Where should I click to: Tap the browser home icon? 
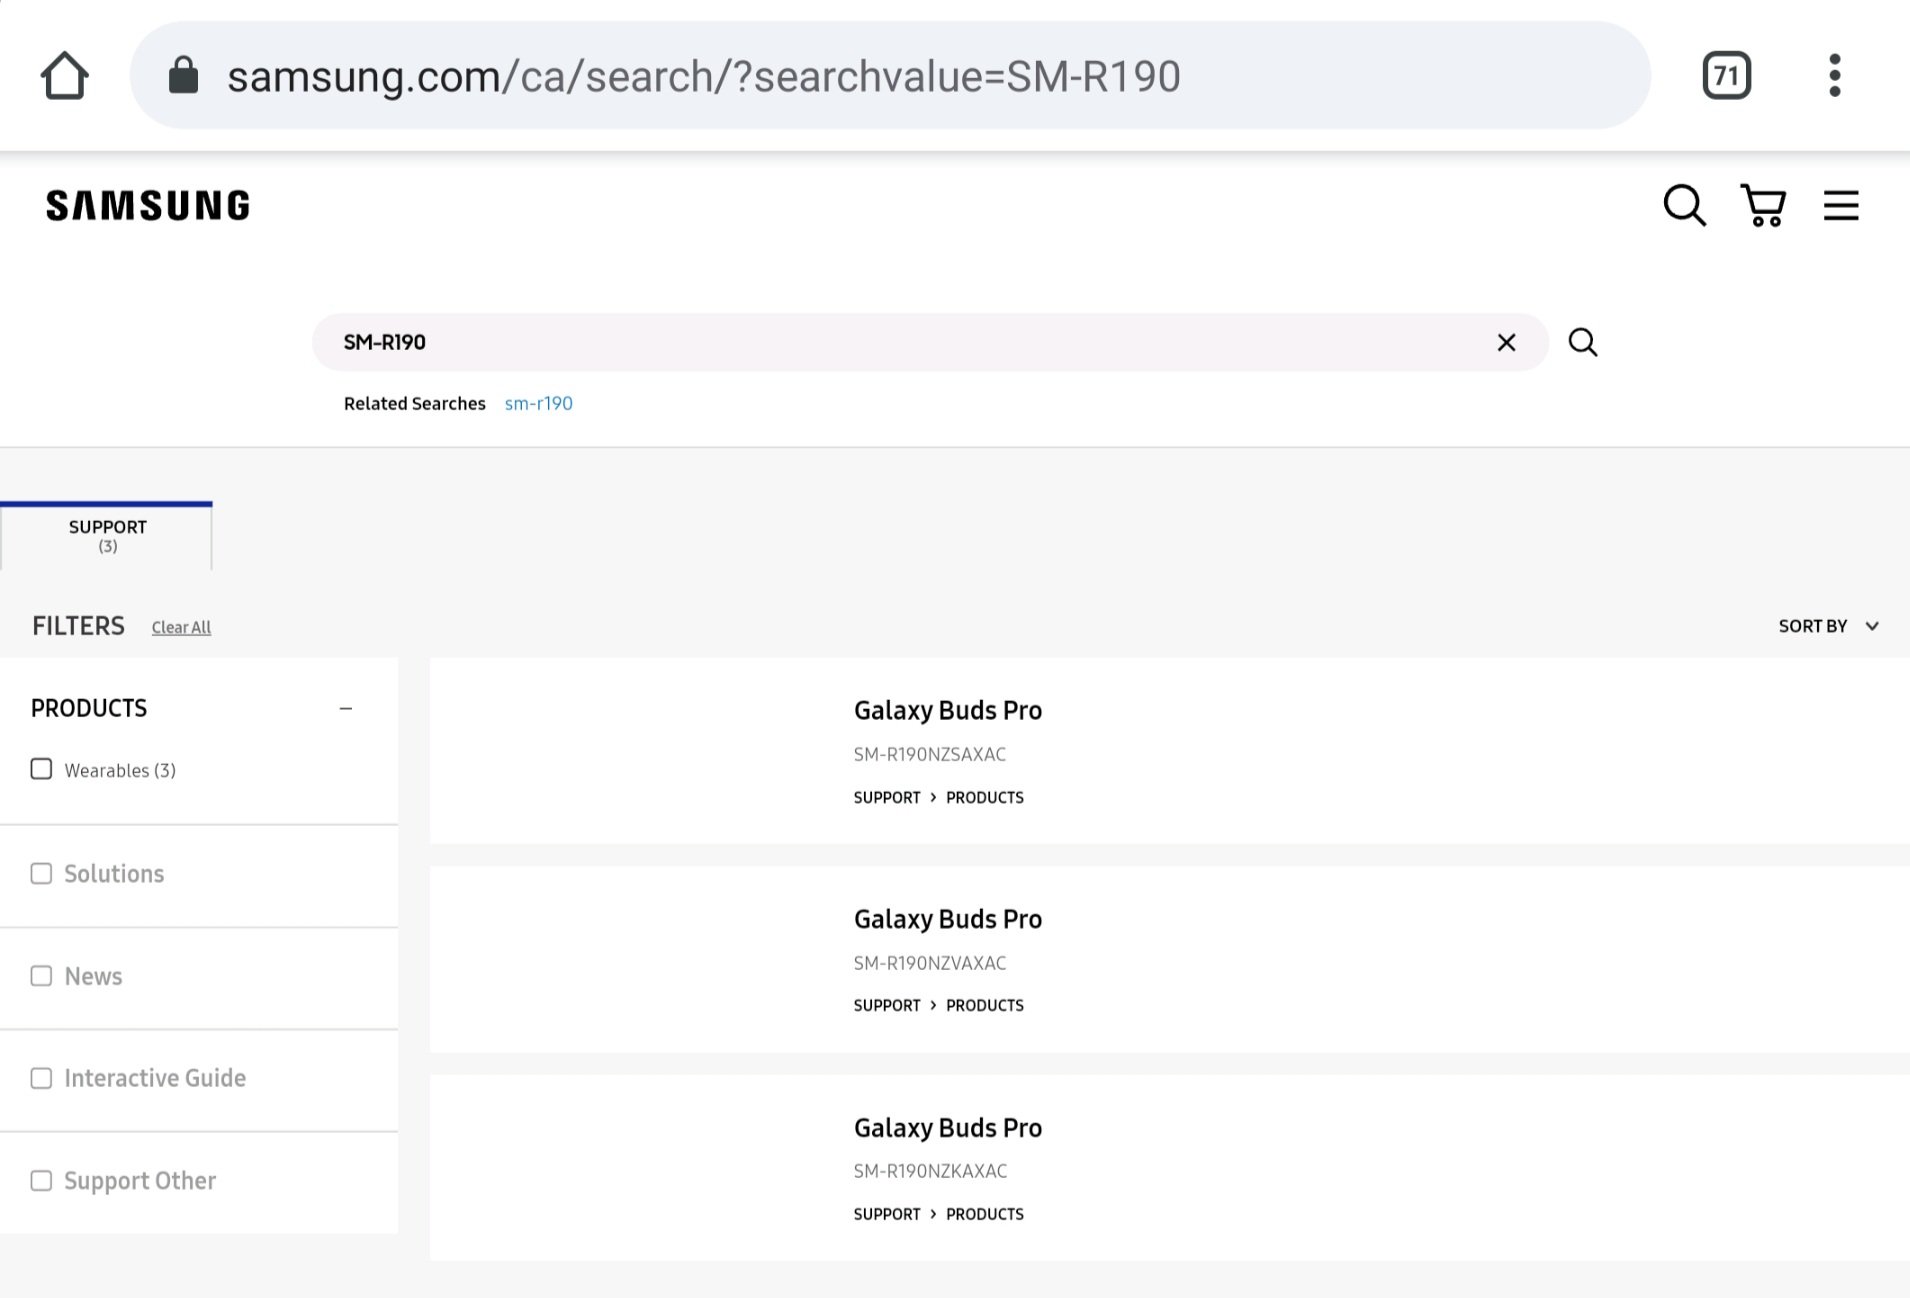click(x=65, y=76)
